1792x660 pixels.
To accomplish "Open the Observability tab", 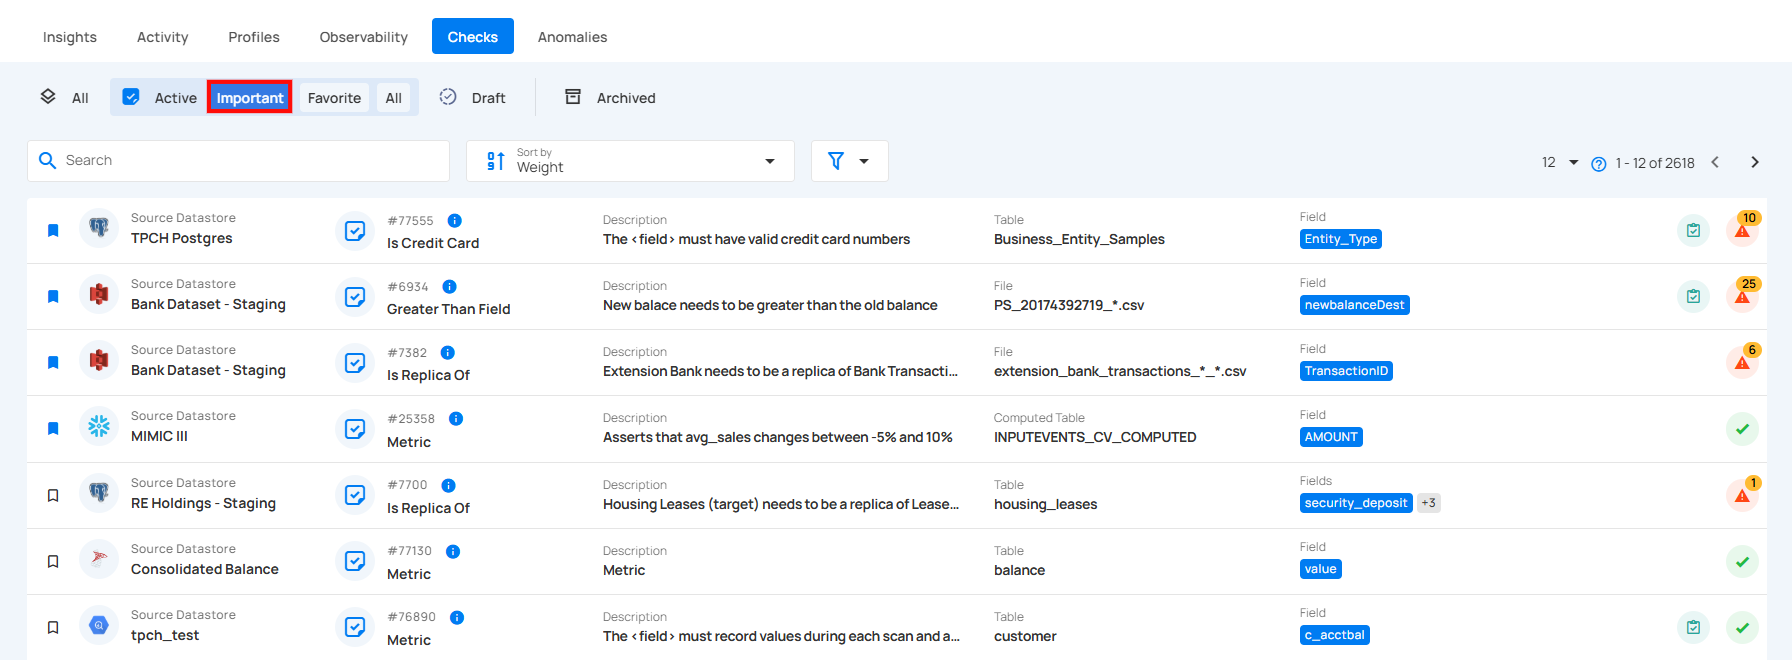I will coord(364,37).
